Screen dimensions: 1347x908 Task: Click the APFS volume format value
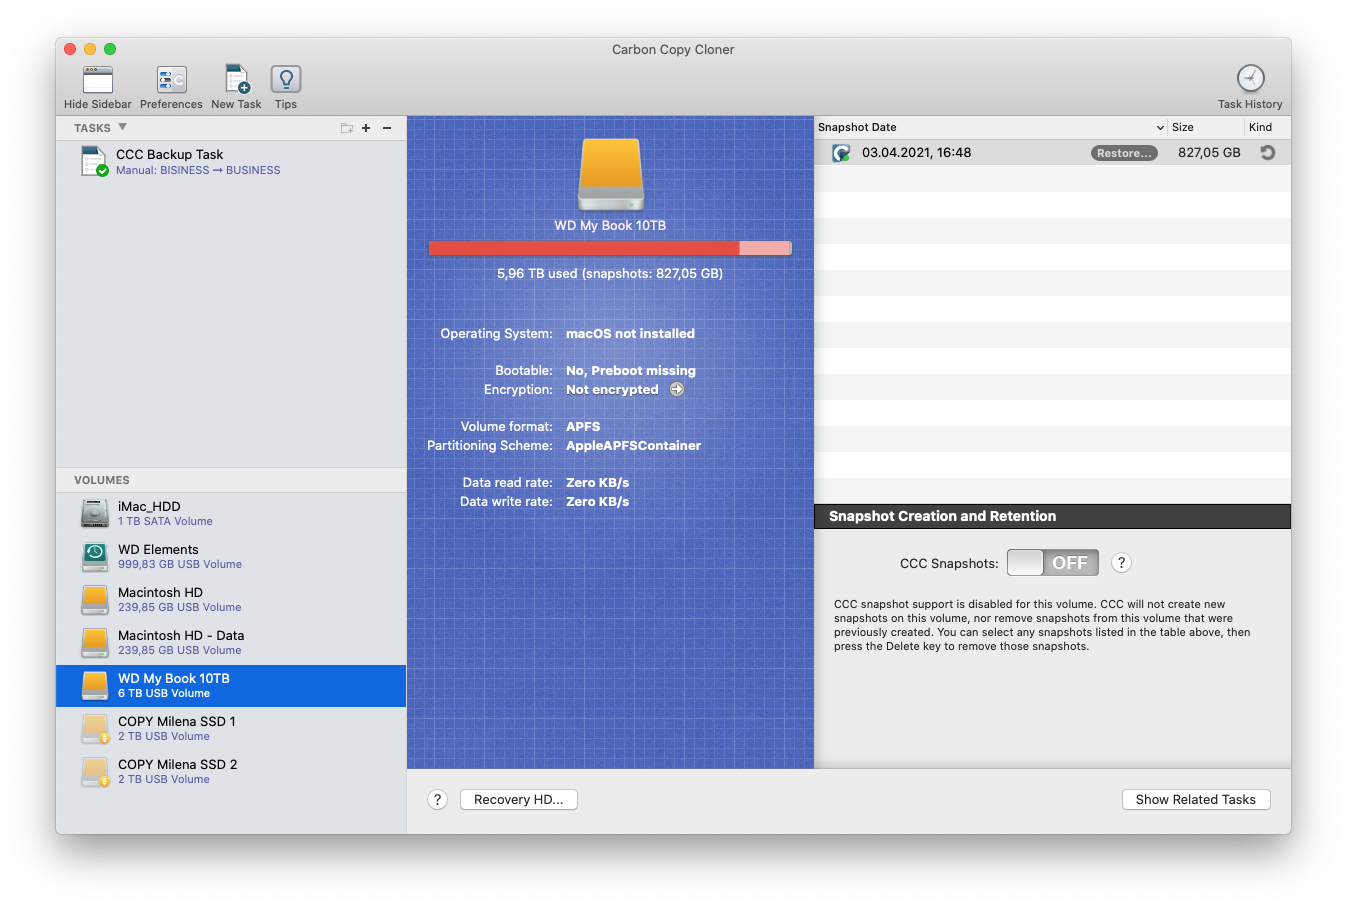[x=583, y=427]
